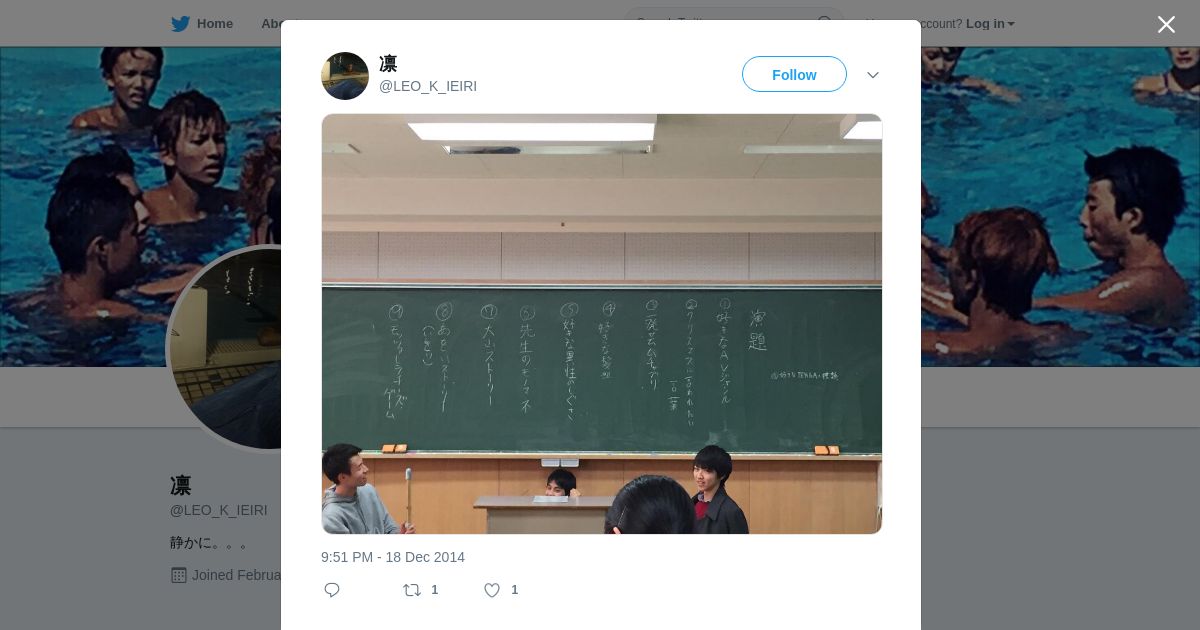Click the calendar joined-date icon
This screenshot has width=1200, height=630.
click(x=179, y=575)
